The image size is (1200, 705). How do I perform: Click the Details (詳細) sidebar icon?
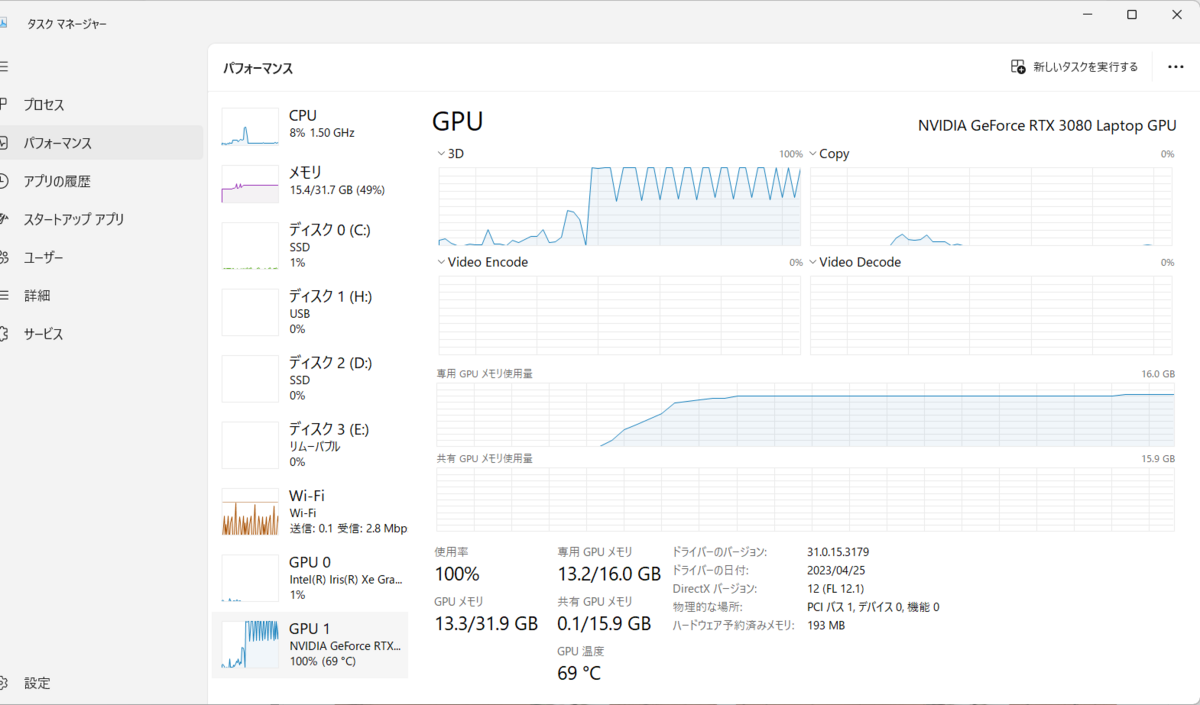click(x=3, y=295)
